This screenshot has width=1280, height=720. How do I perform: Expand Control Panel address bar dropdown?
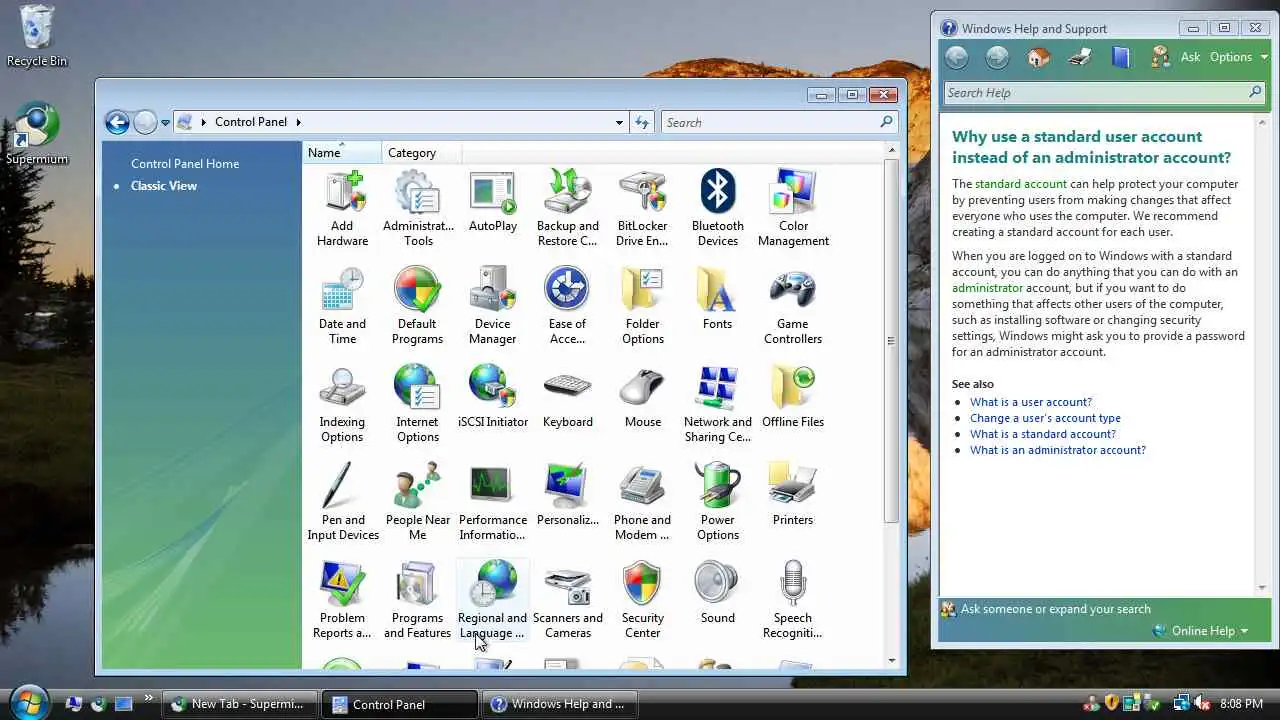coord(620,122)
